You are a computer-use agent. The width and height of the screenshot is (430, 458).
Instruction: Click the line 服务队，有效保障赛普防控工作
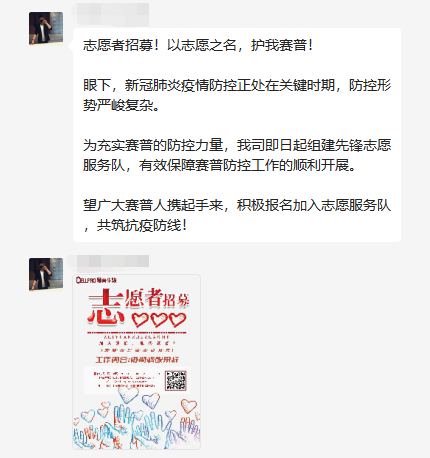[220, 165]
